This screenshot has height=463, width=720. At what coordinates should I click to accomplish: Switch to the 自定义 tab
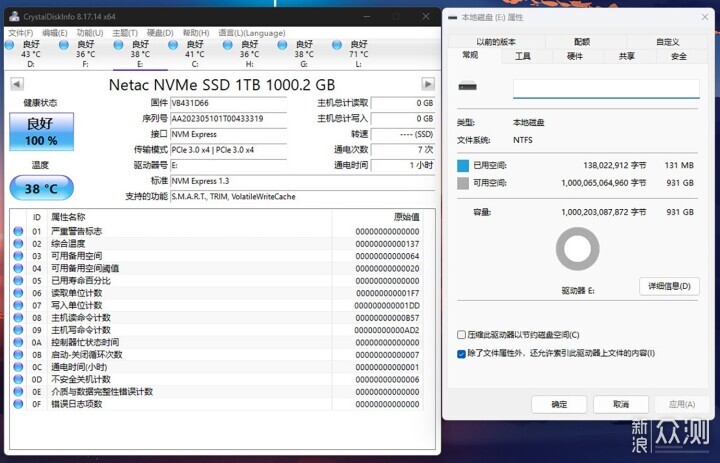(667, 42)
